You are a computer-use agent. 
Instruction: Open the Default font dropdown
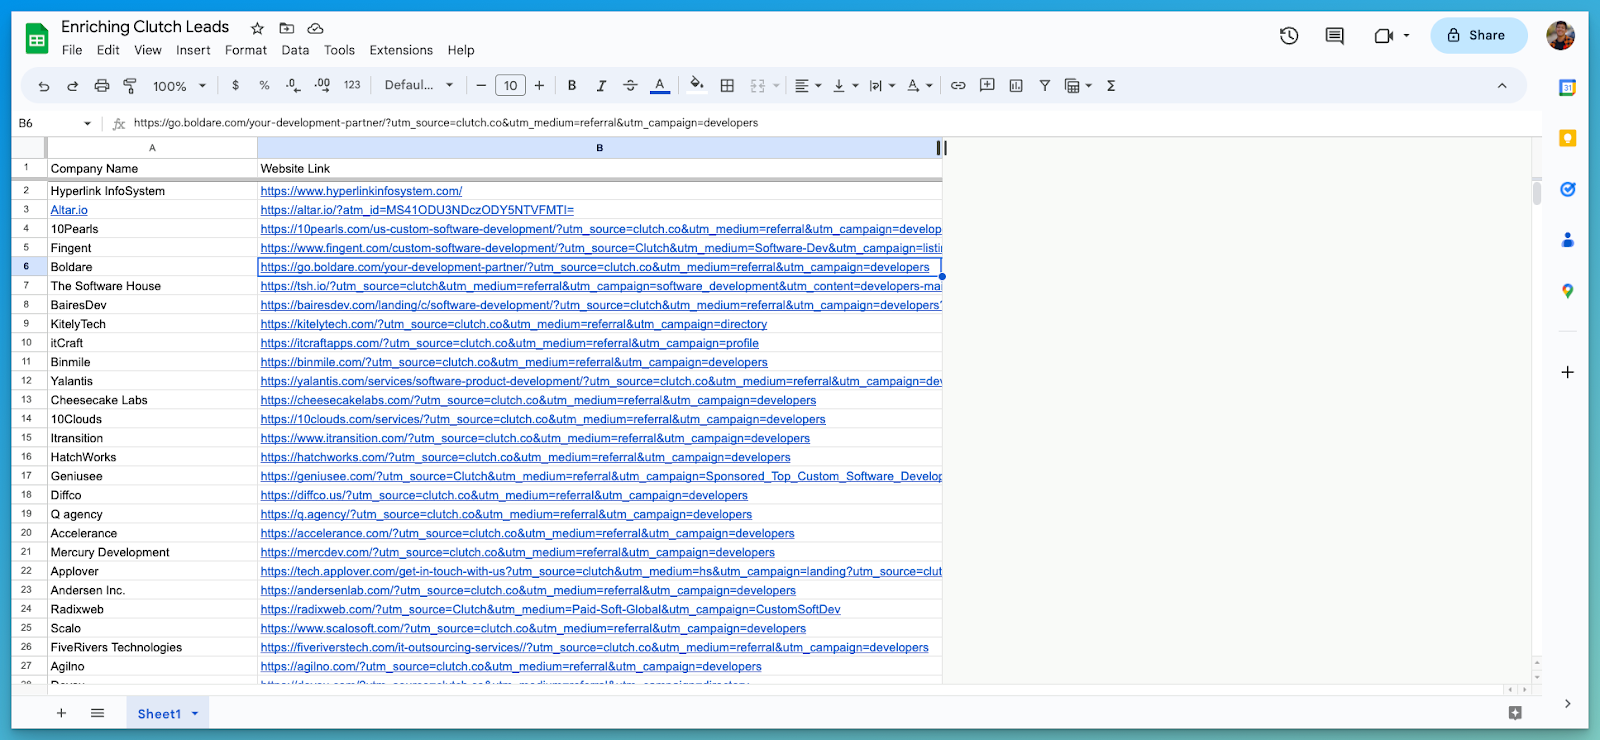coord(419,86)
